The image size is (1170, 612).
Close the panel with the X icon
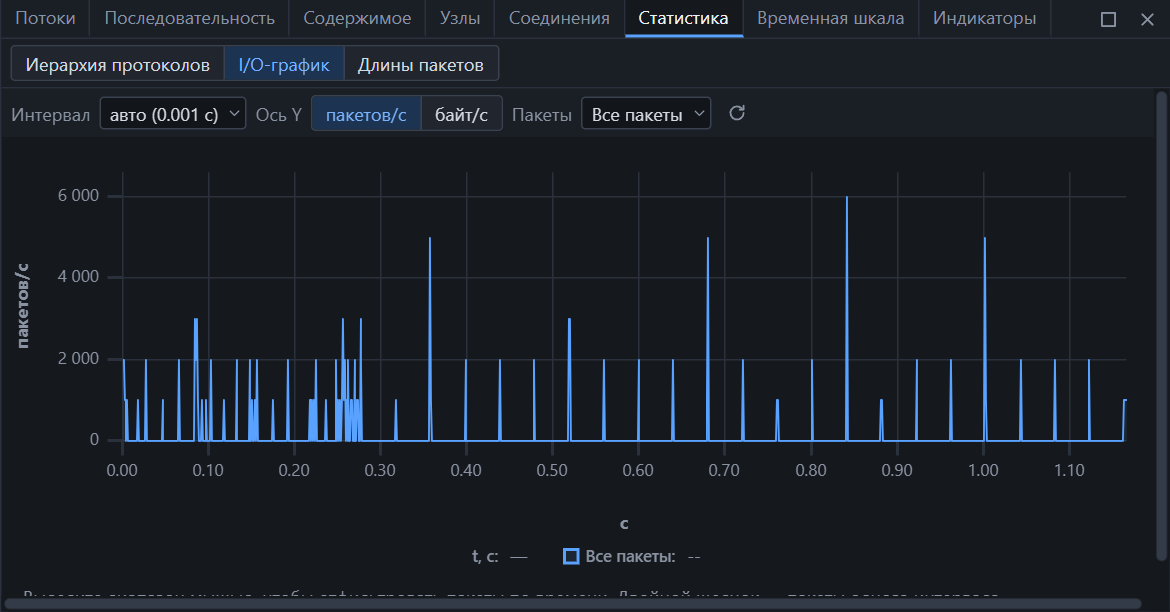1147,19
